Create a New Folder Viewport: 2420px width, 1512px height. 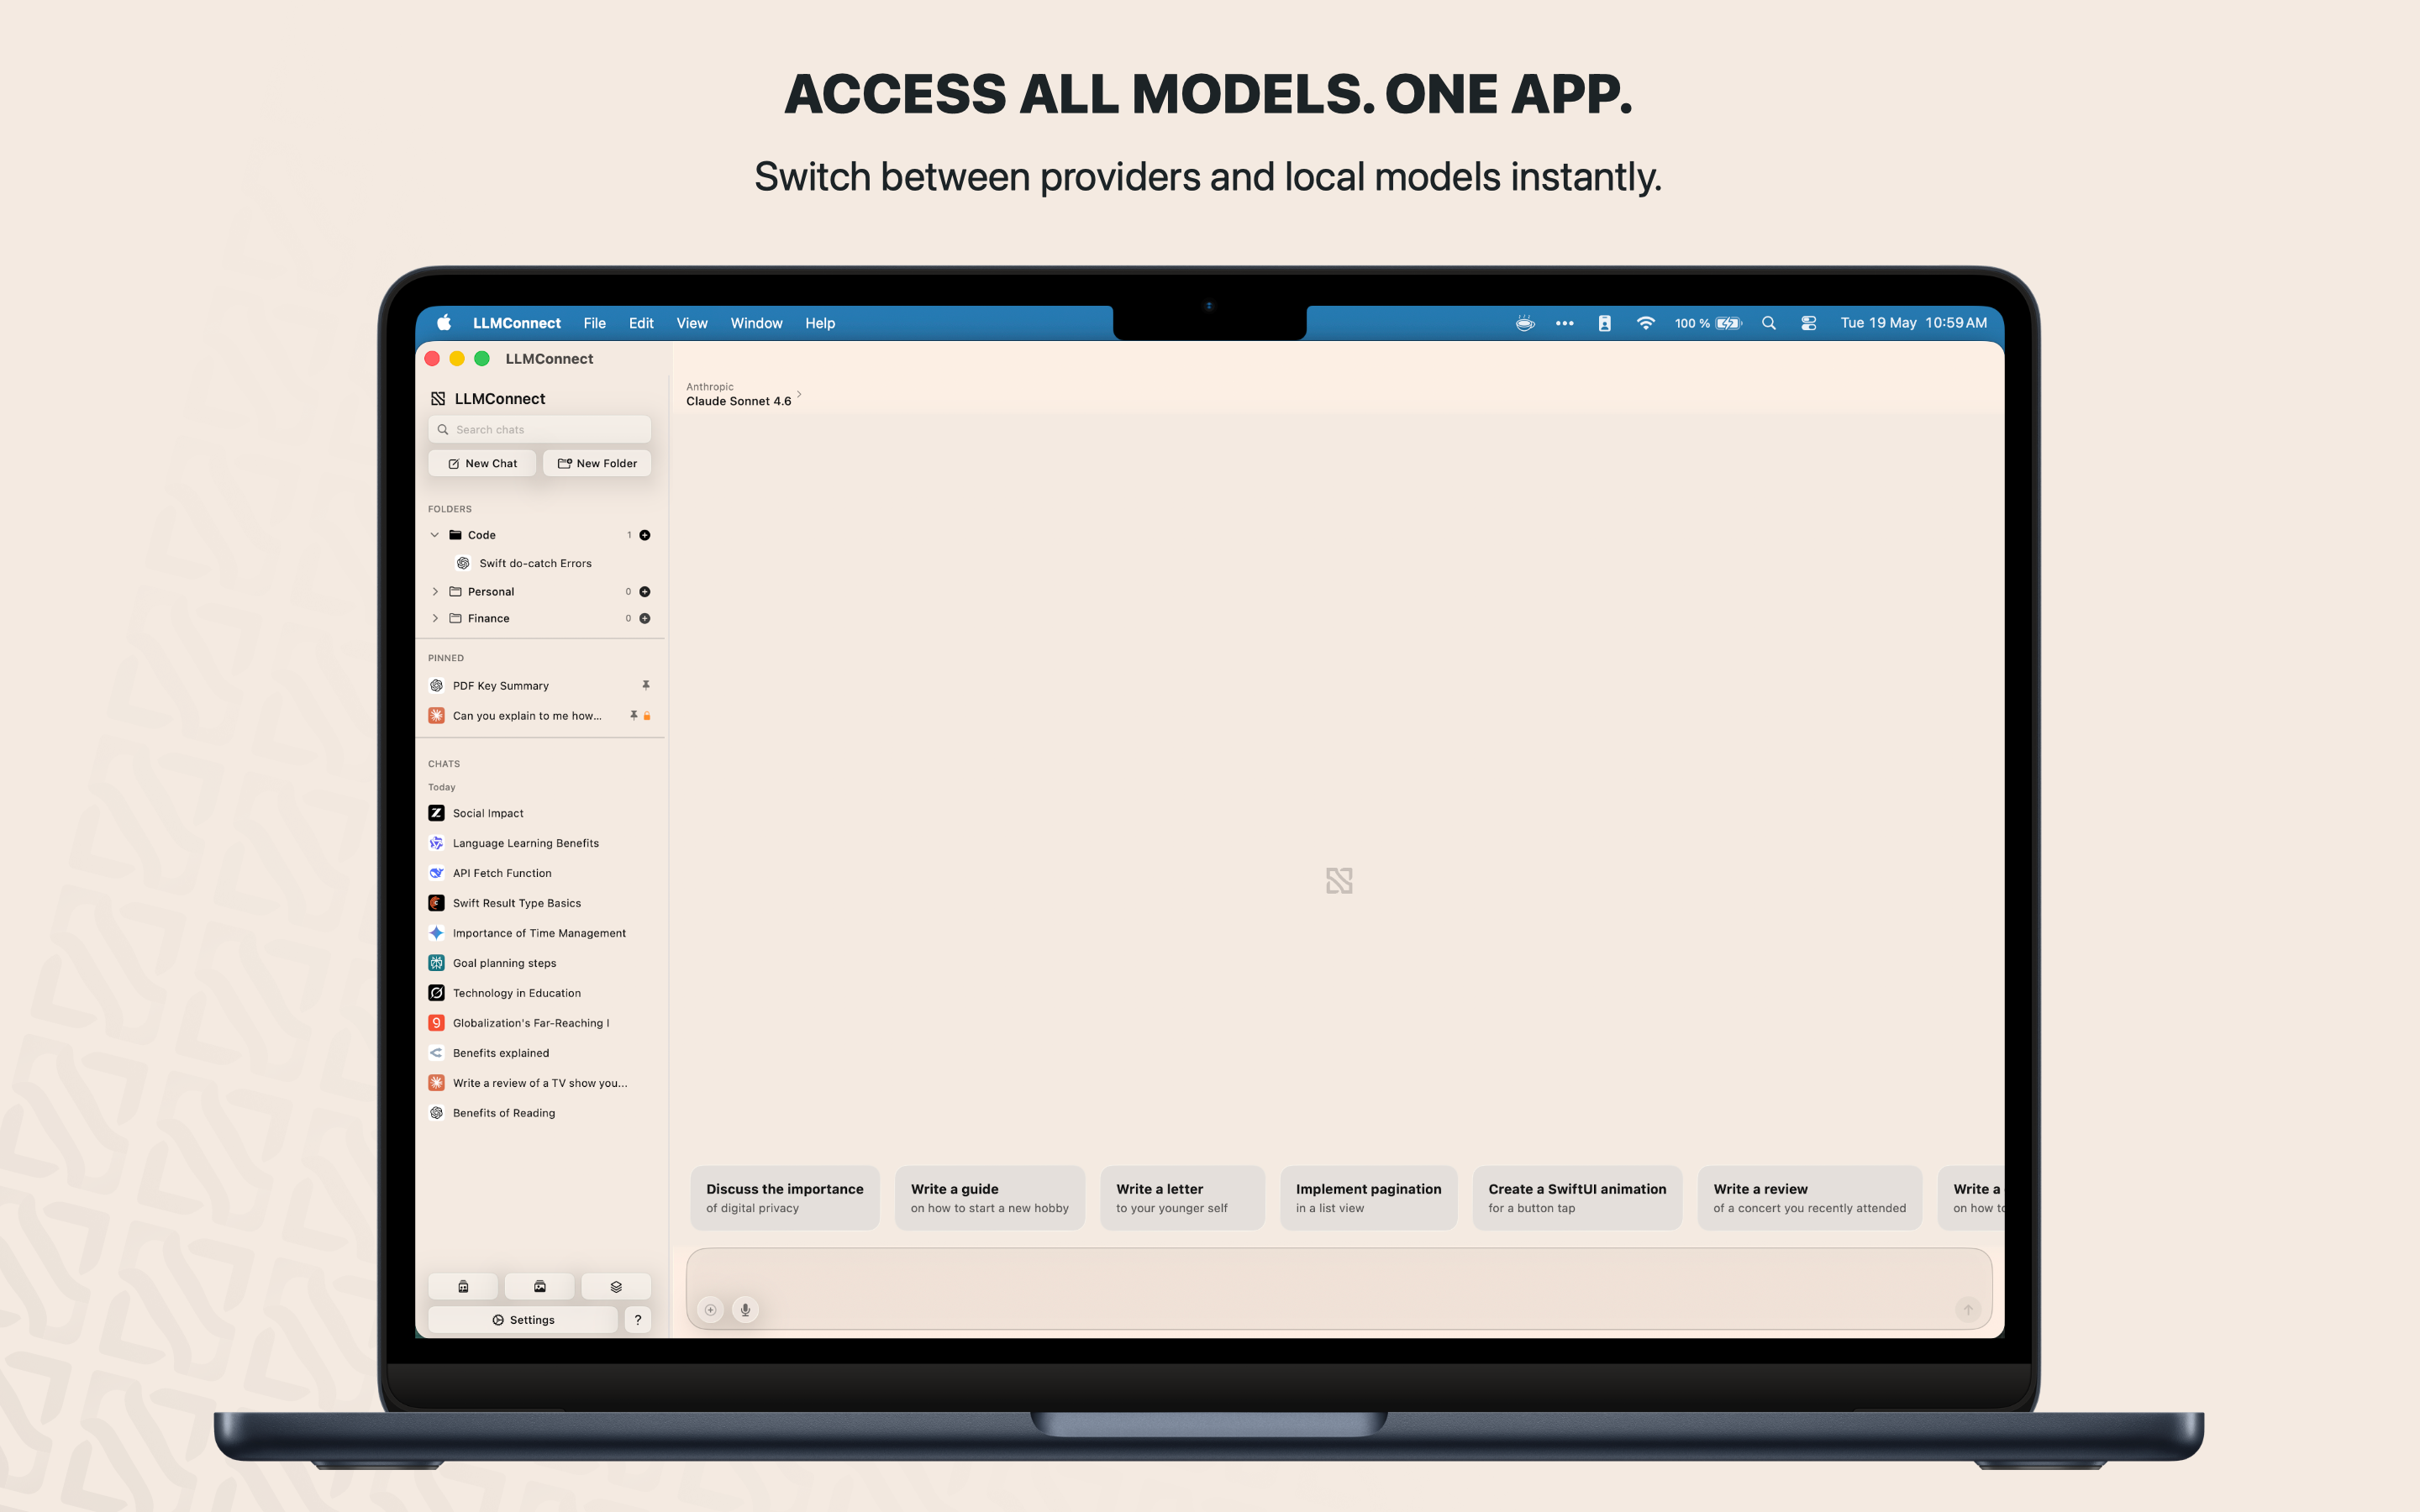(597, 463)
